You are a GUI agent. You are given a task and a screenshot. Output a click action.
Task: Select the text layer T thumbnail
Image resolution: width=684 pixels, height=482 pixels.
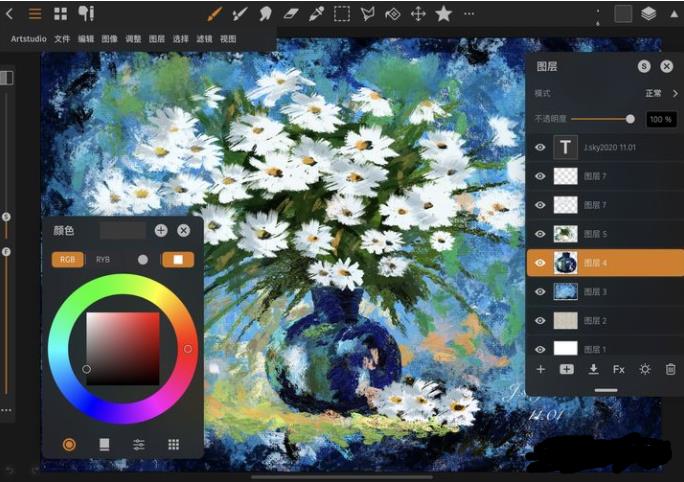click(x=565, y=147)
